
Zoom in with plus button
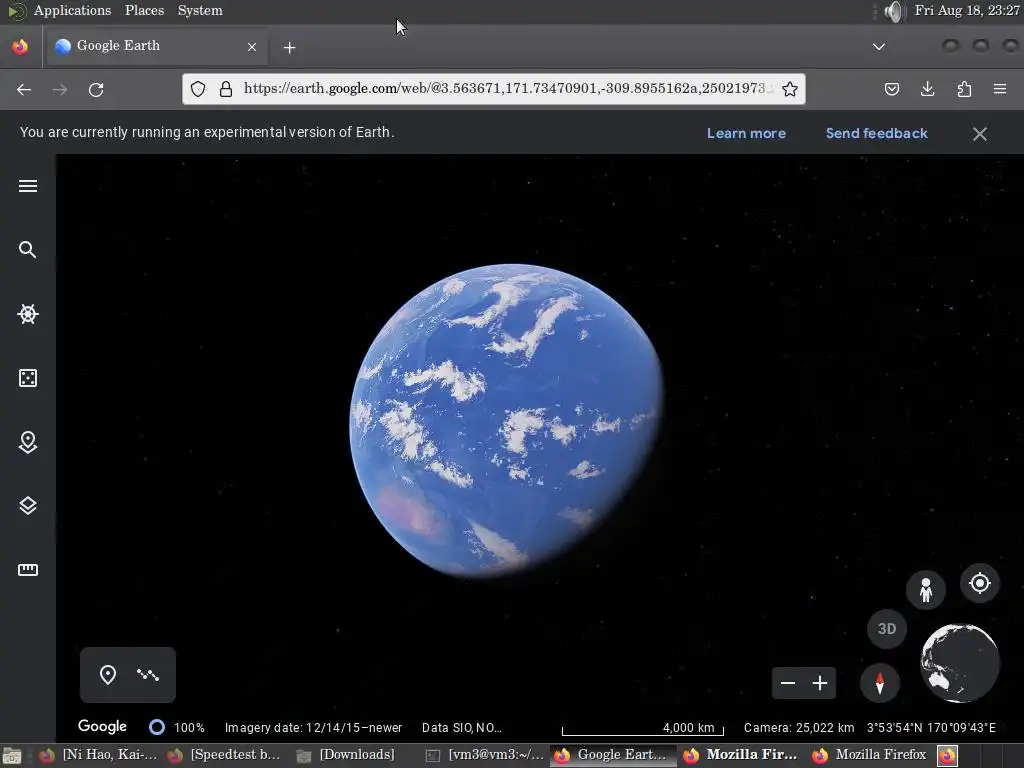[820, 683]
